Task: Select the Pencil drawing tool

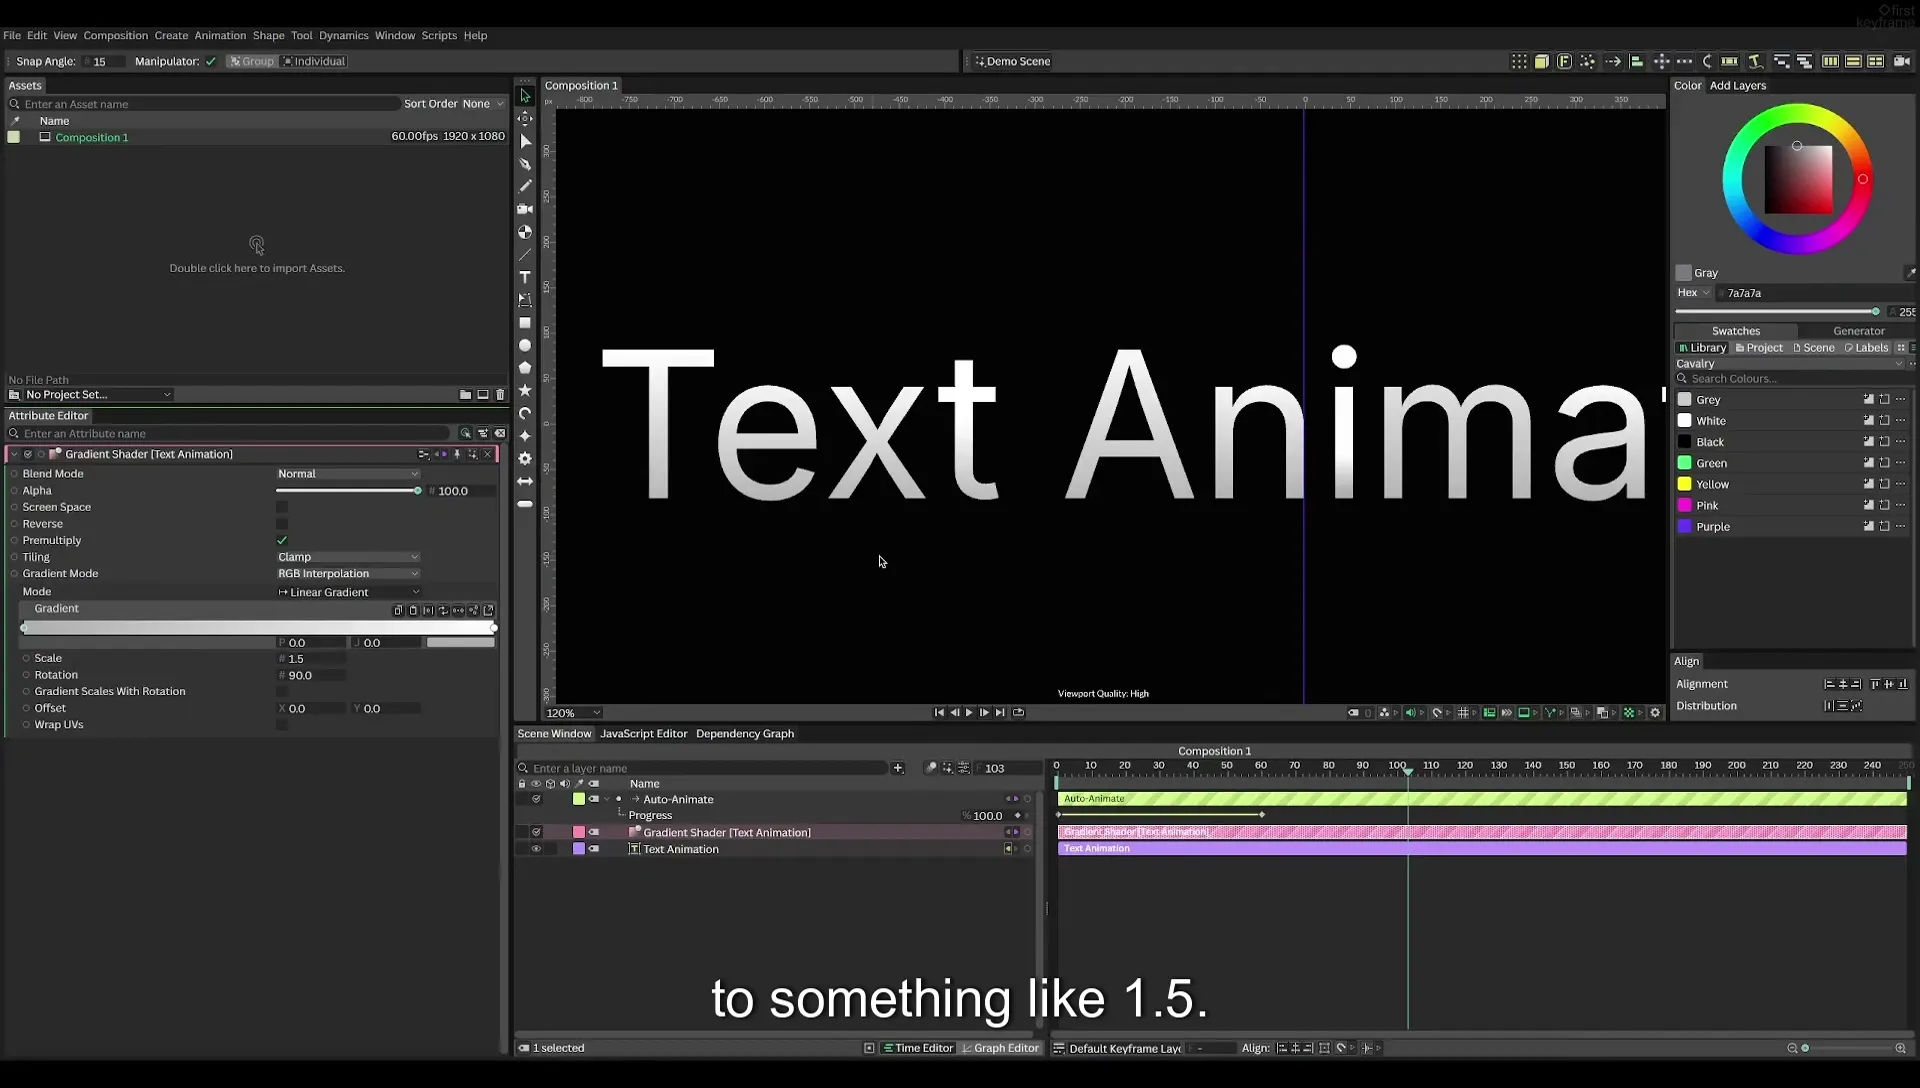Action: pyautogui.click(x=525, y=186)
